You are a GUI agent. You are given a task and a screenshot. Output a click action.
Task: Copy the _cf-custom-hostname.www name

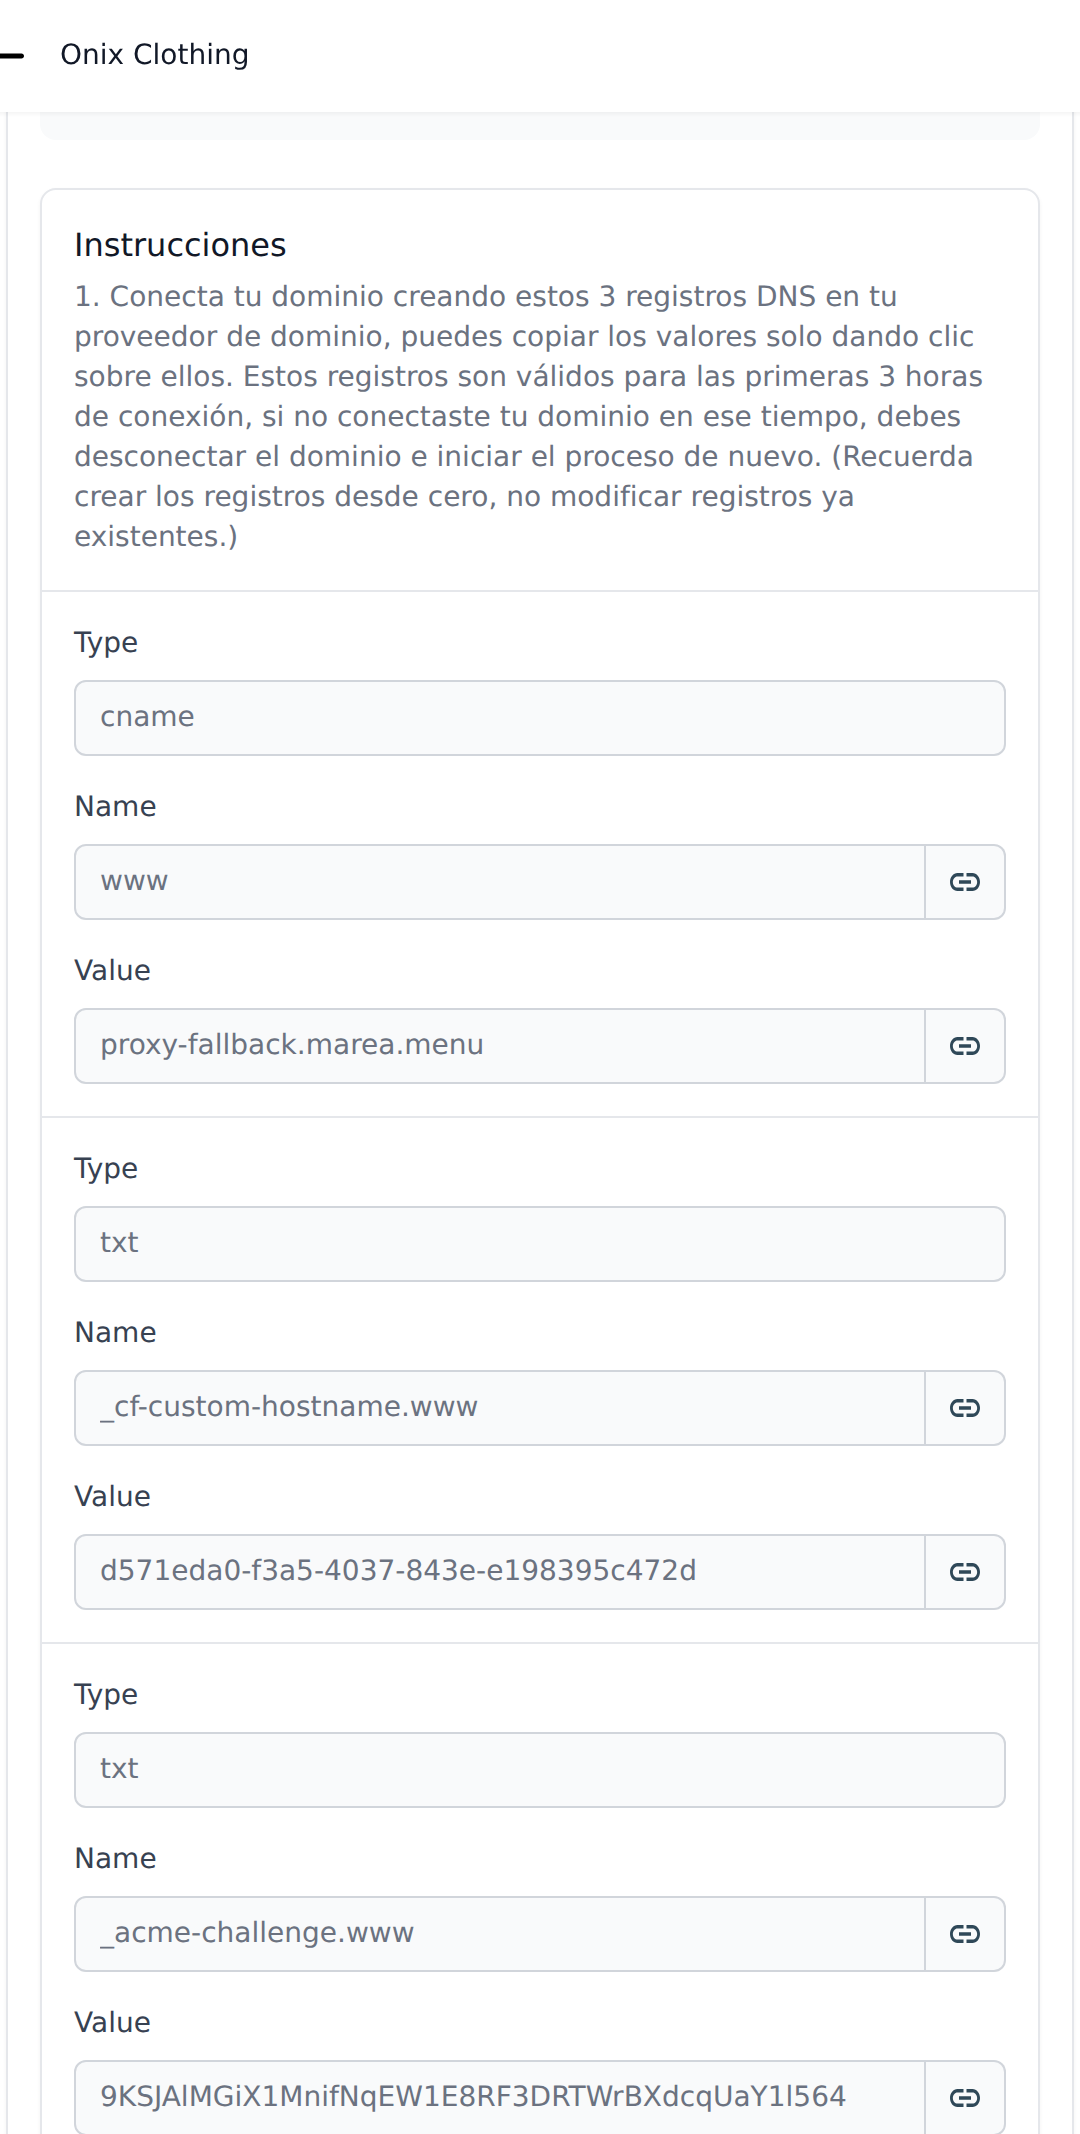coord(964,1408)
